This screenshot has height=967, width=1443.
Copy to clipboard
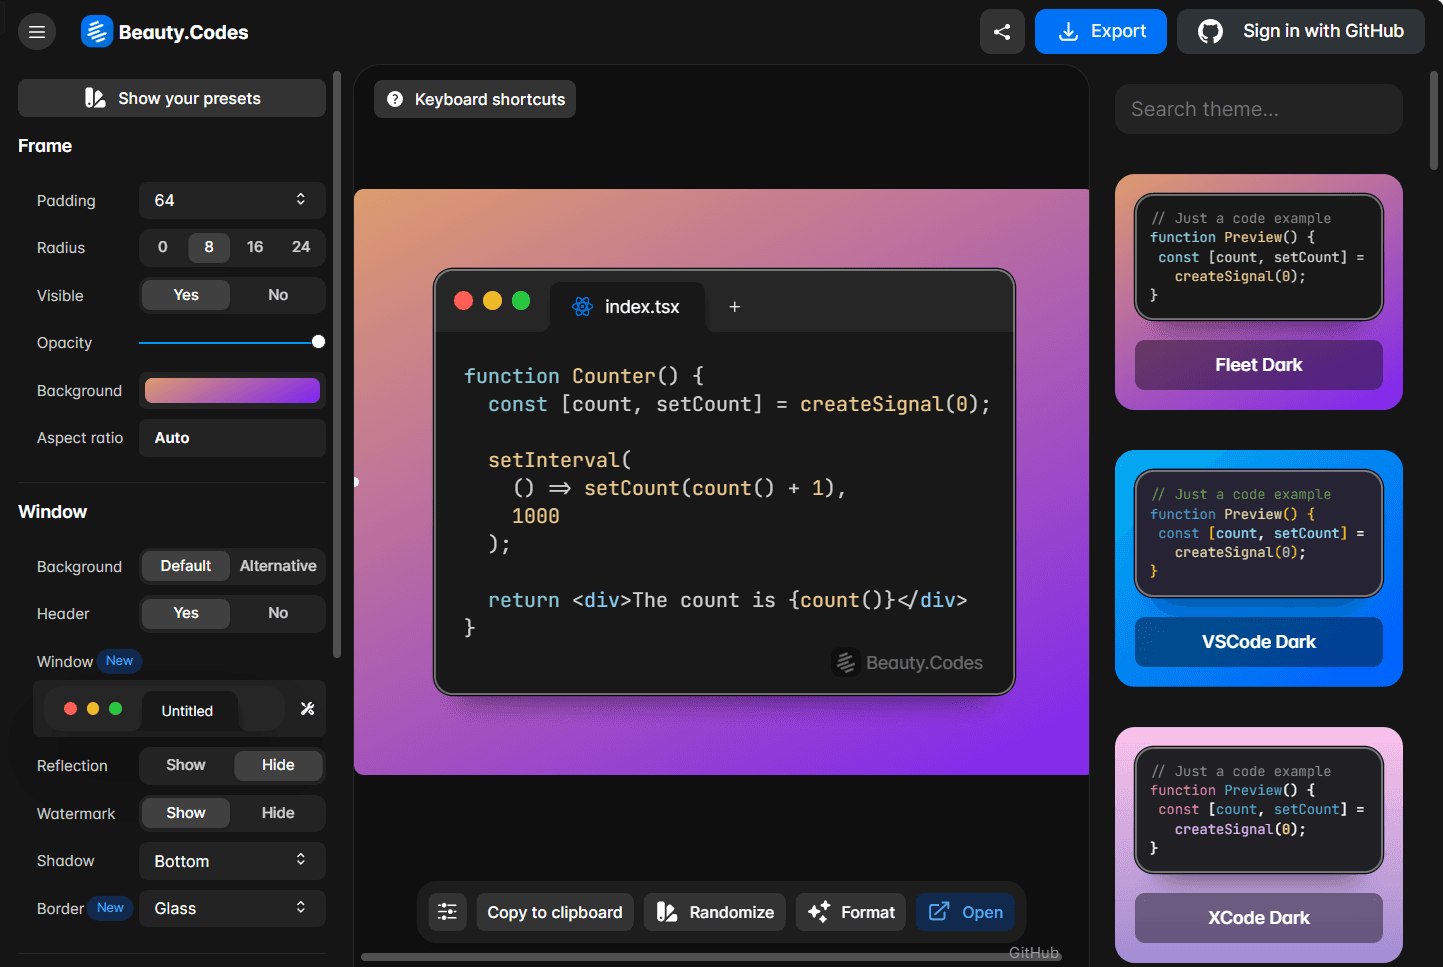[x=555, y=912]
